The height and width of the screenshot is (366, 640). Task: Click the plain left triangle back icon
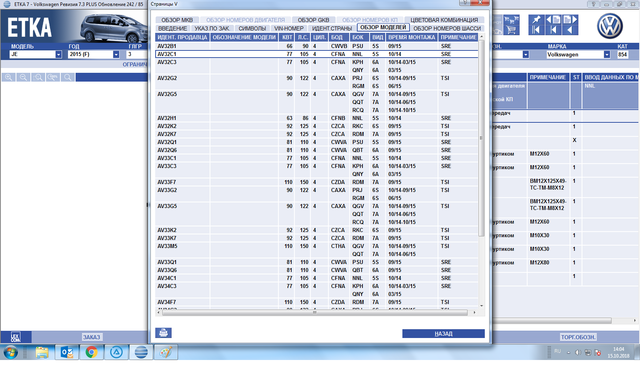coord(570,30)
